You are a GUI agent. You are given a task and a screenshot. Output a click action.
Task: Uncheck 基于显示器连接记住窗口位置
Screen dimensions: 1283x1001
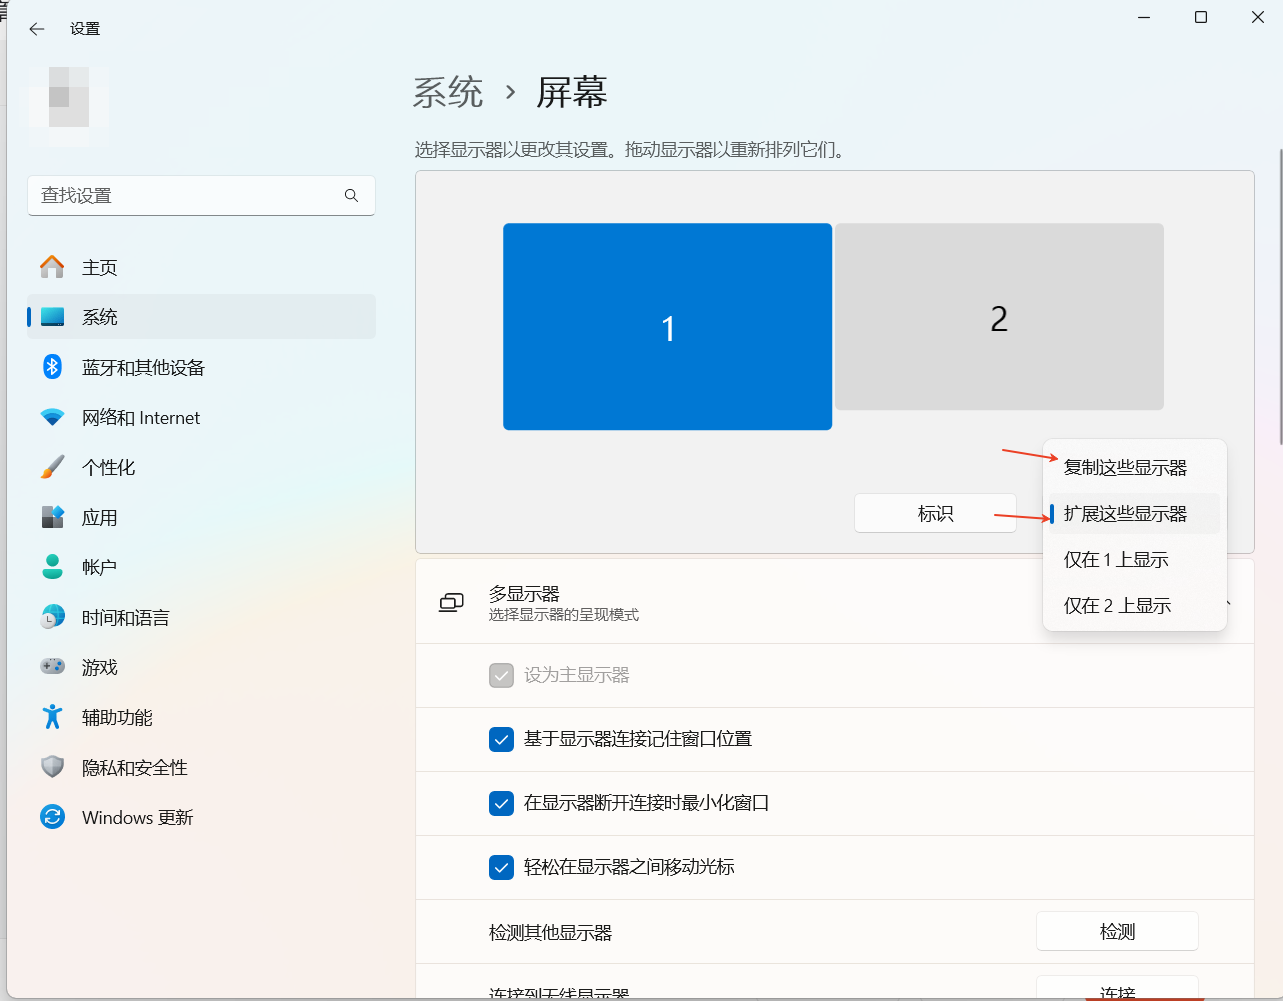(501, 739)
